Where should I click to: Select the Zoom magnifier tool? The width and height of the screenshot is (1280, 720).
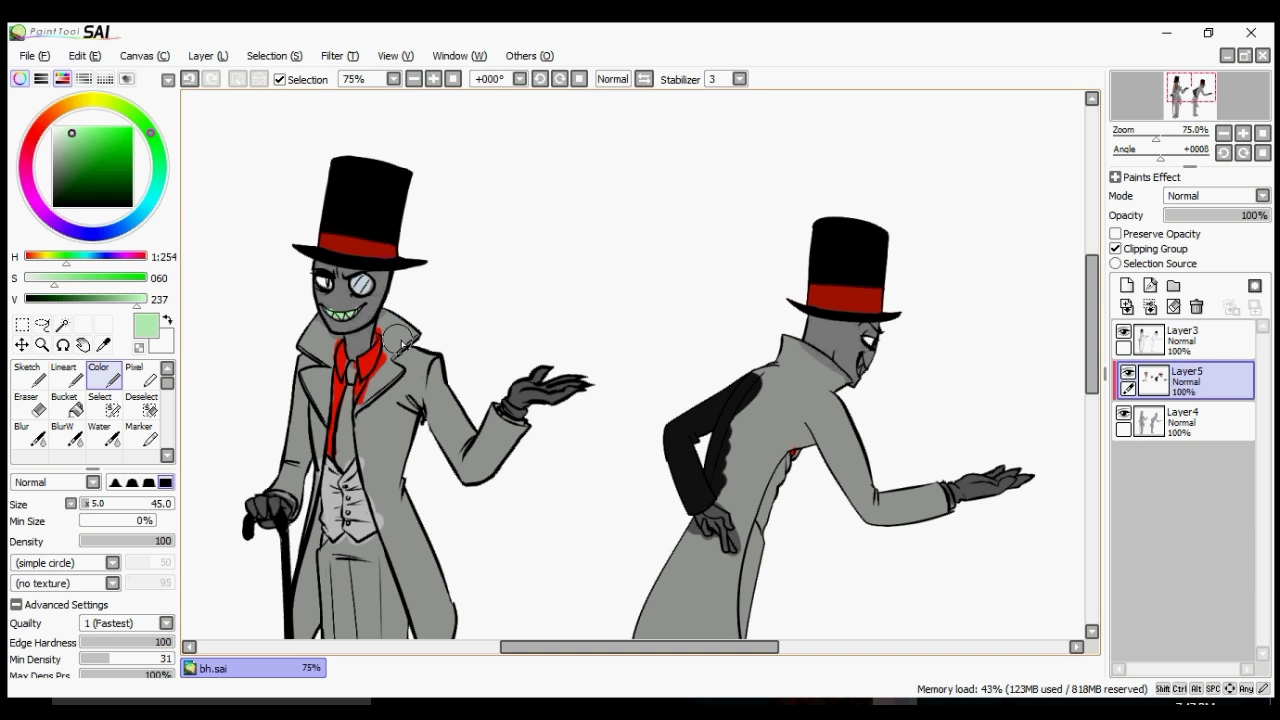click(x=42, y=345)
